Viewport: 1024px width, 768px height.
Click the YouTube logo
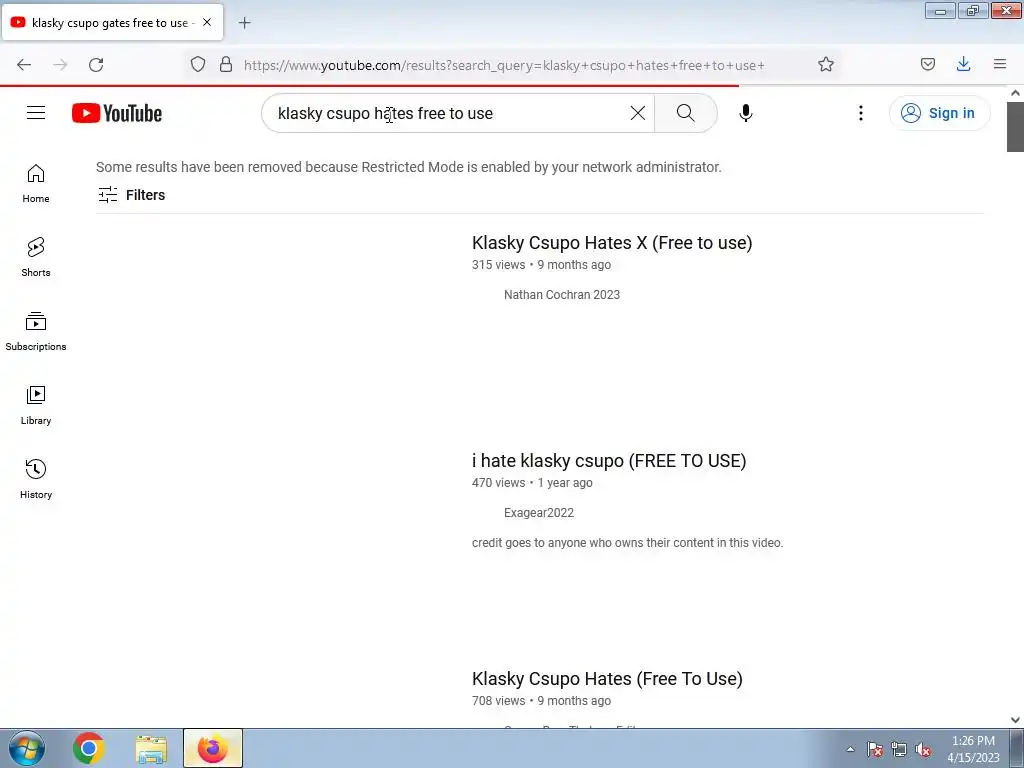click(117, 113)
